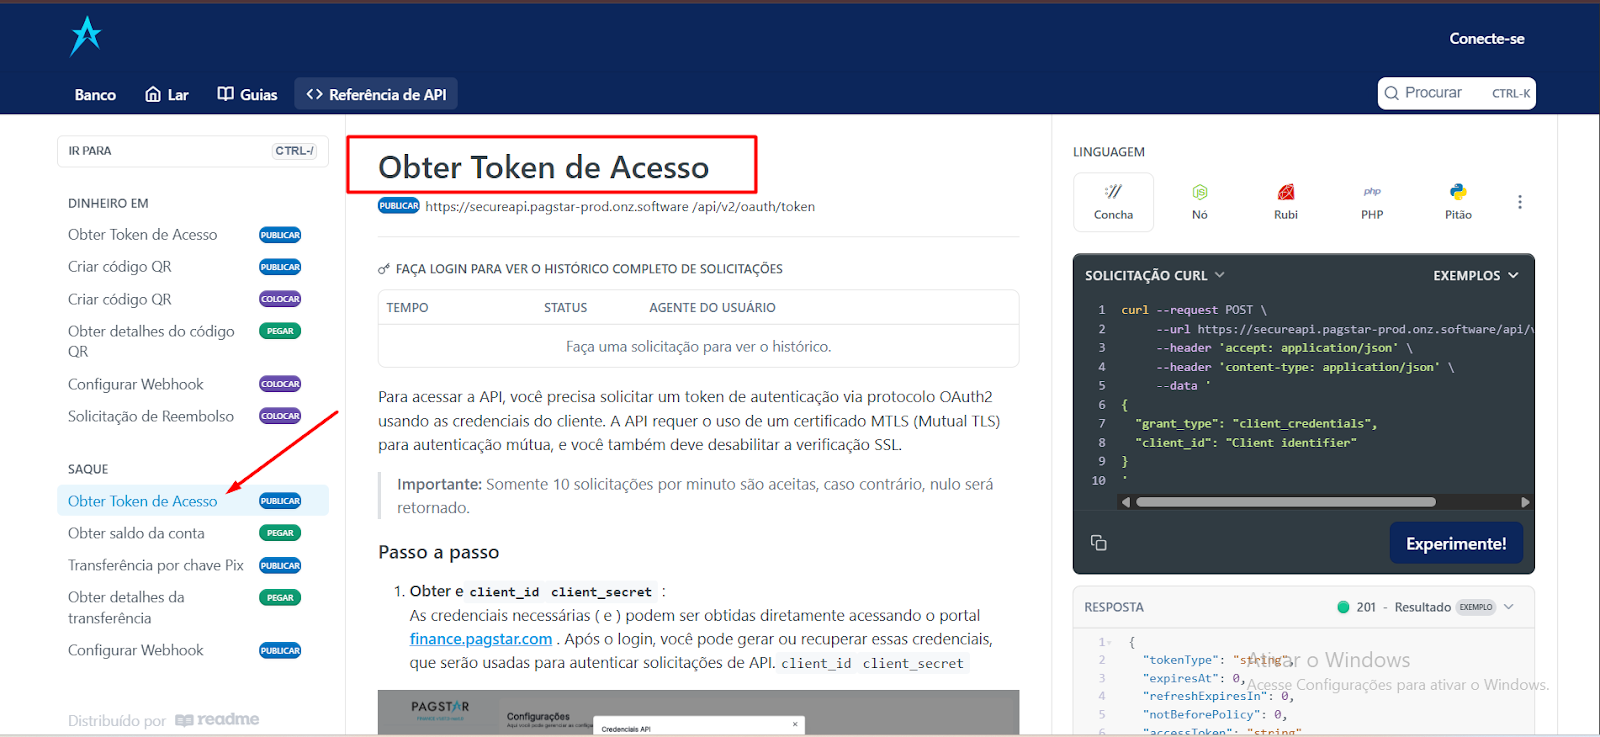This screenshot has height=737, width=1600.
Task: Click the COLOCAR badge beside Solicitação de Reembolso
Action: [280, 416]
